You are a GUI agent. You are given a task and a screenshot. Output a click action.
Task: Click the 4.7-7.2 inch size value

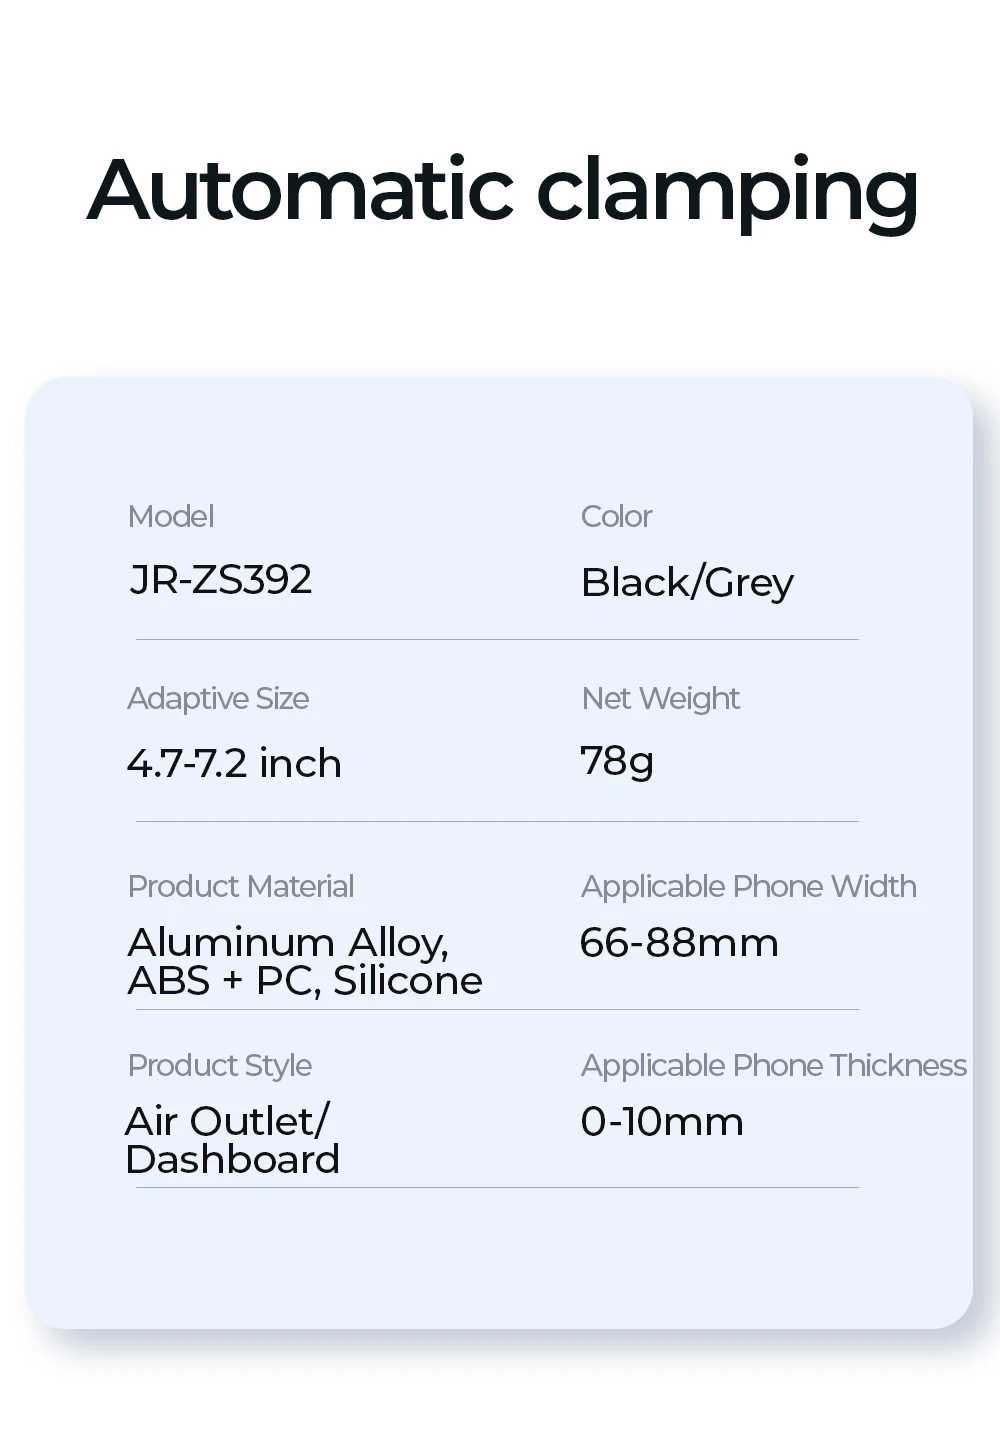point(234,763)
